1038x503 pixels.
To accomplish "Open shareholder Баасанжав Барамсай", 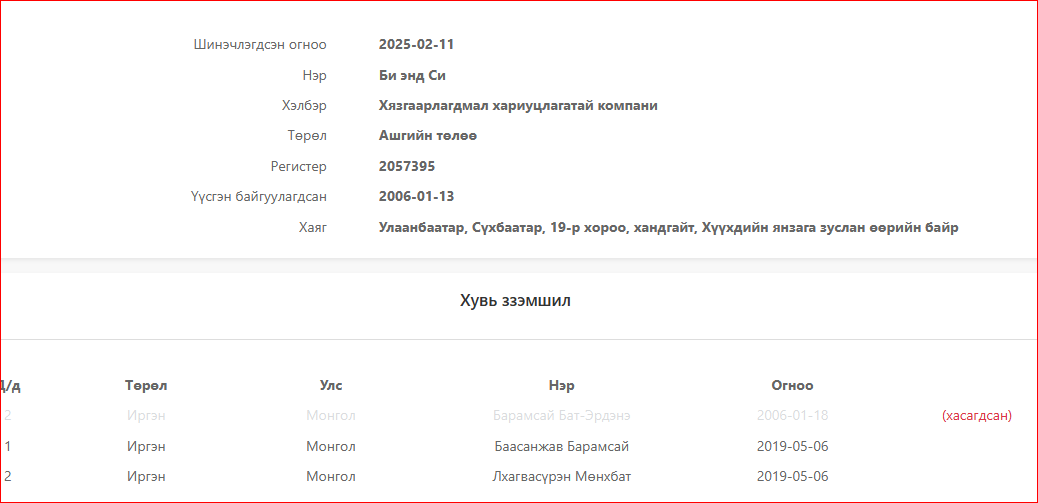I will pyautogui.click(x=561, y=446).
